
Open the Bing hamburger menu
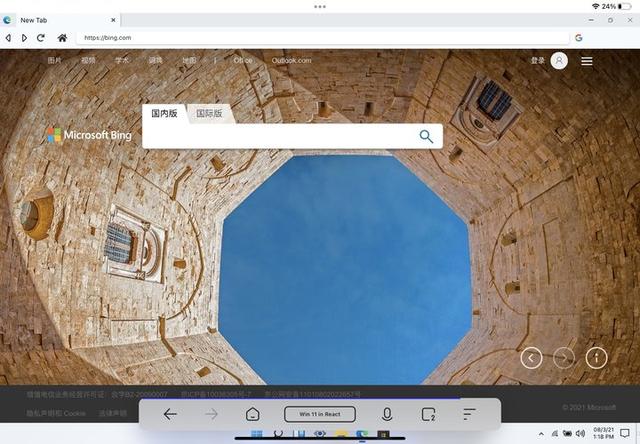coord(587,61)
